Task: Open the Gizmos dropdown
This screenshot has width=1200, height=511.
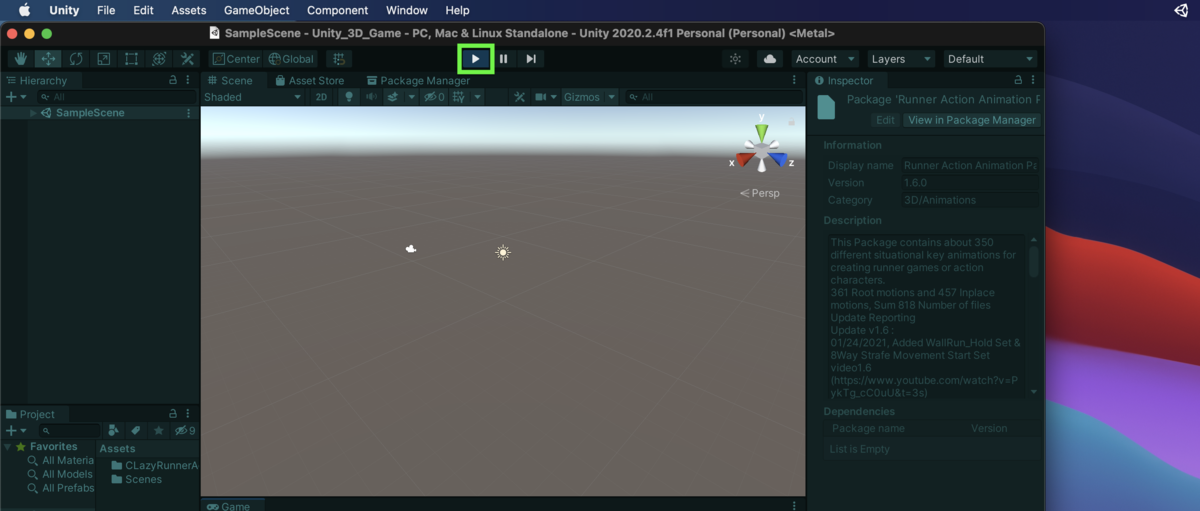Action: [590, 97]
